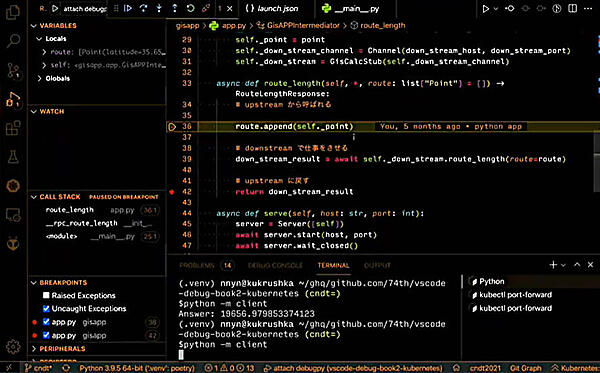Restart the debug session
The height and width of the screenshot is (373, 600).
(190, 8)
